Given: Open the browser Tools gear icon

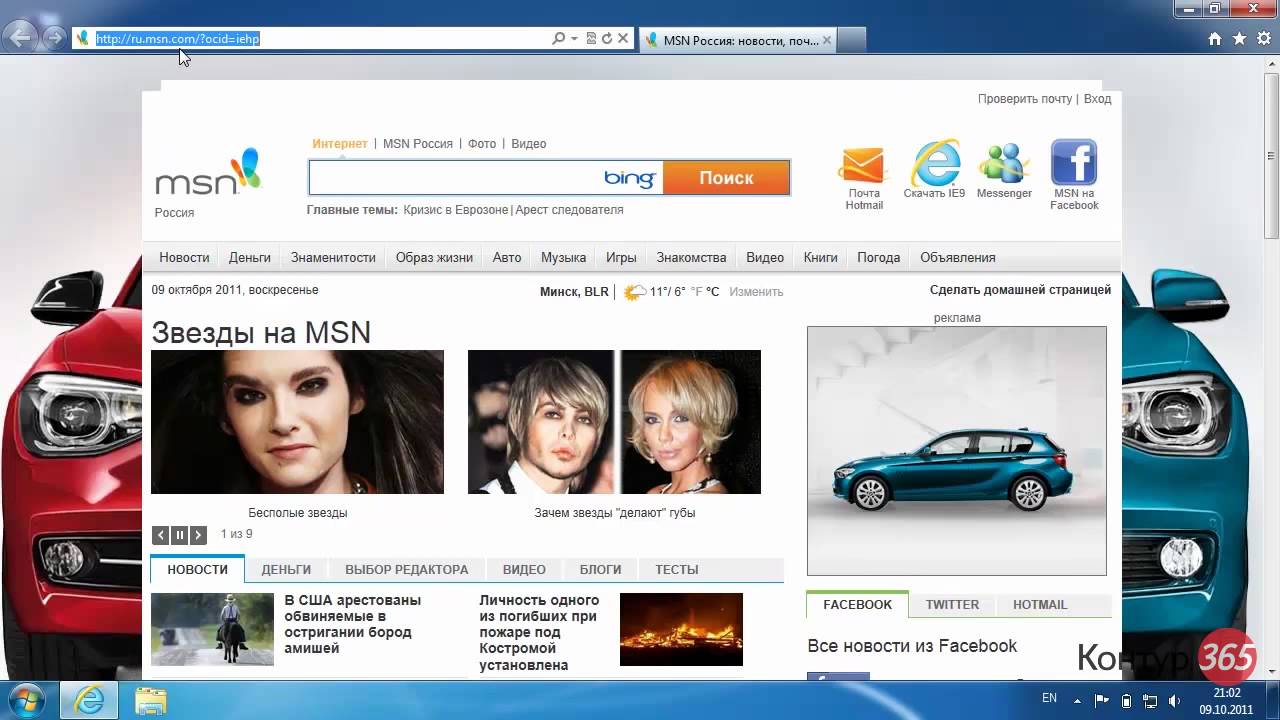Looking at the screenshot, I should [1263, 39].
